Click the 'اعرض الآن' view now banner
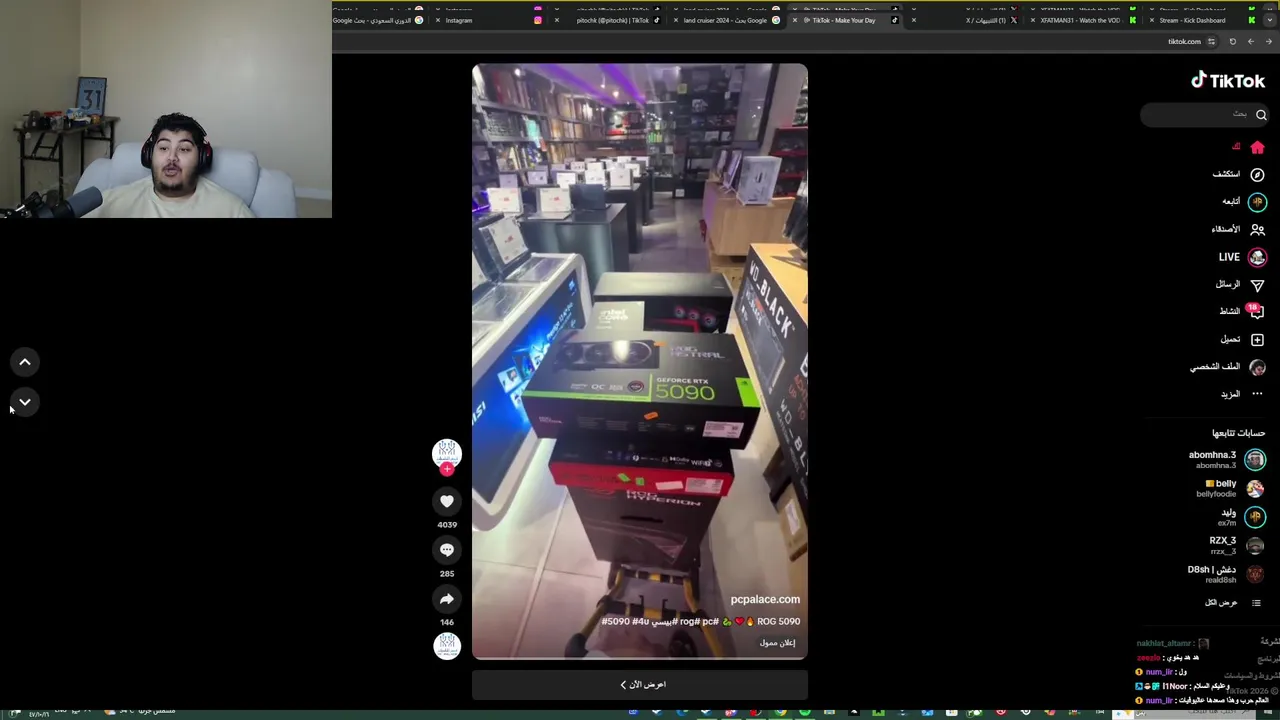Viewport: 1280px width, 720px height. point(640,685)
